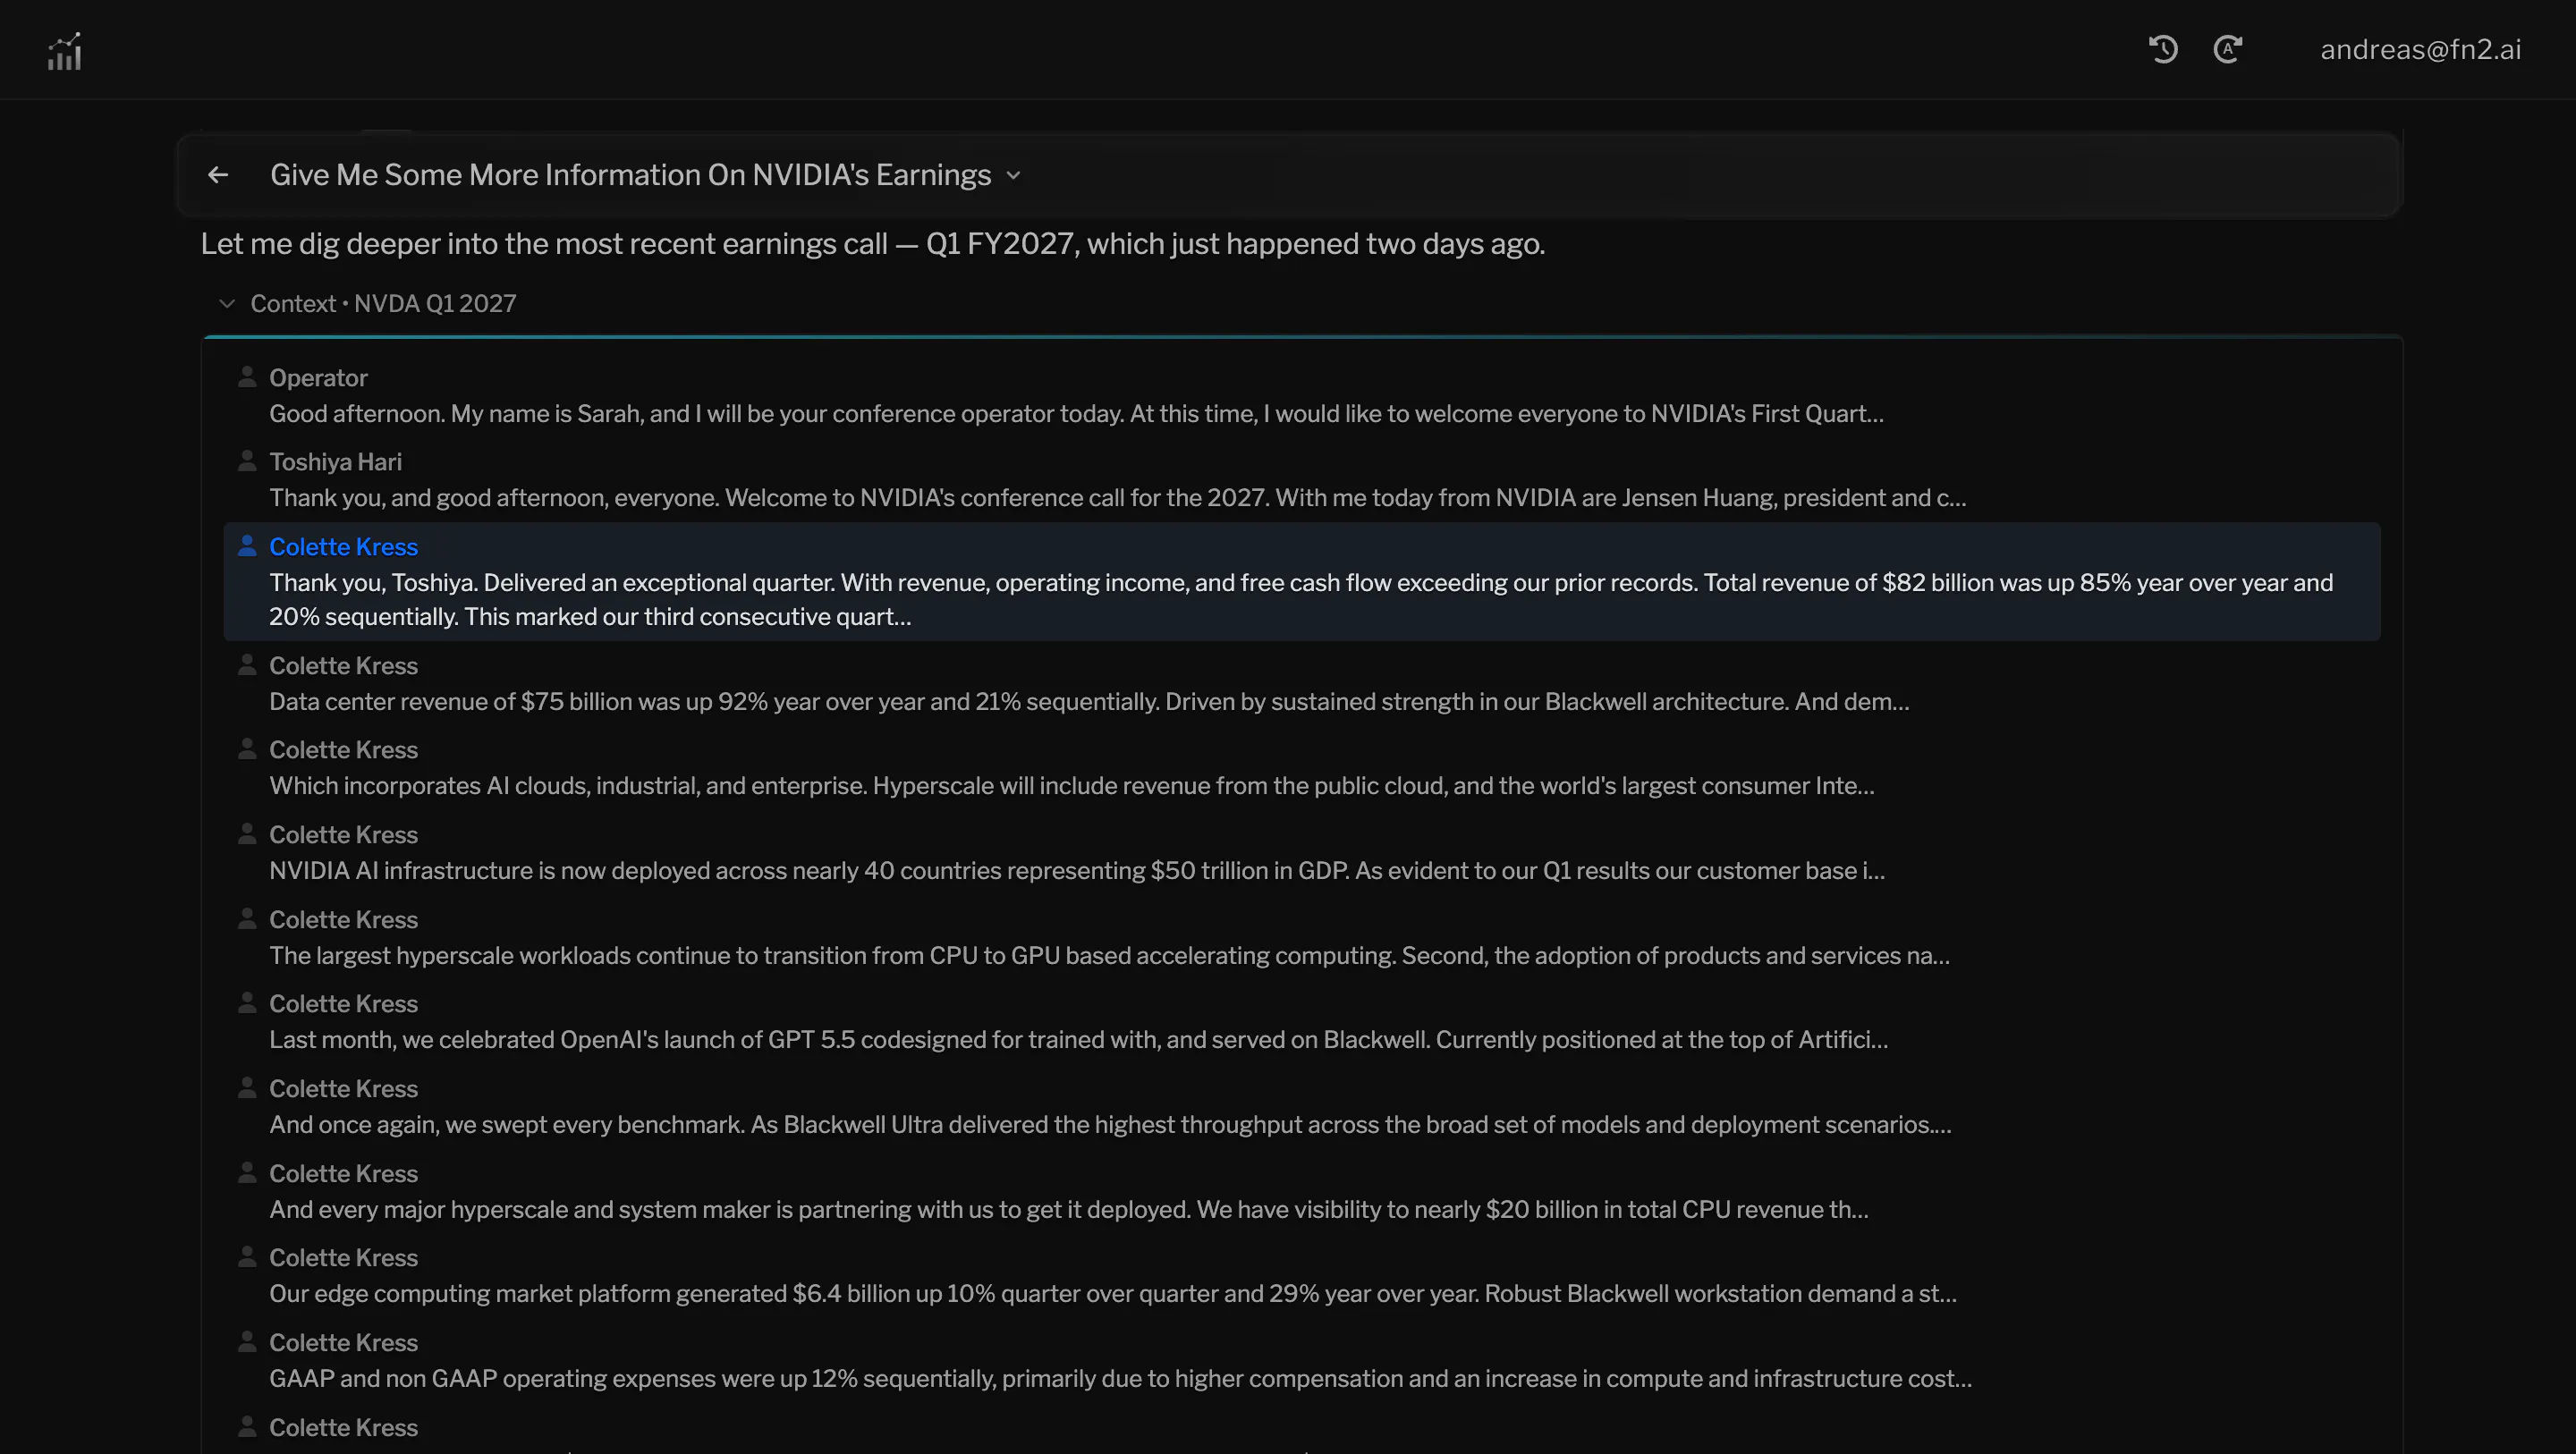Click the person icon on the $20 billion CPU revenue row

click(247, 1173)
